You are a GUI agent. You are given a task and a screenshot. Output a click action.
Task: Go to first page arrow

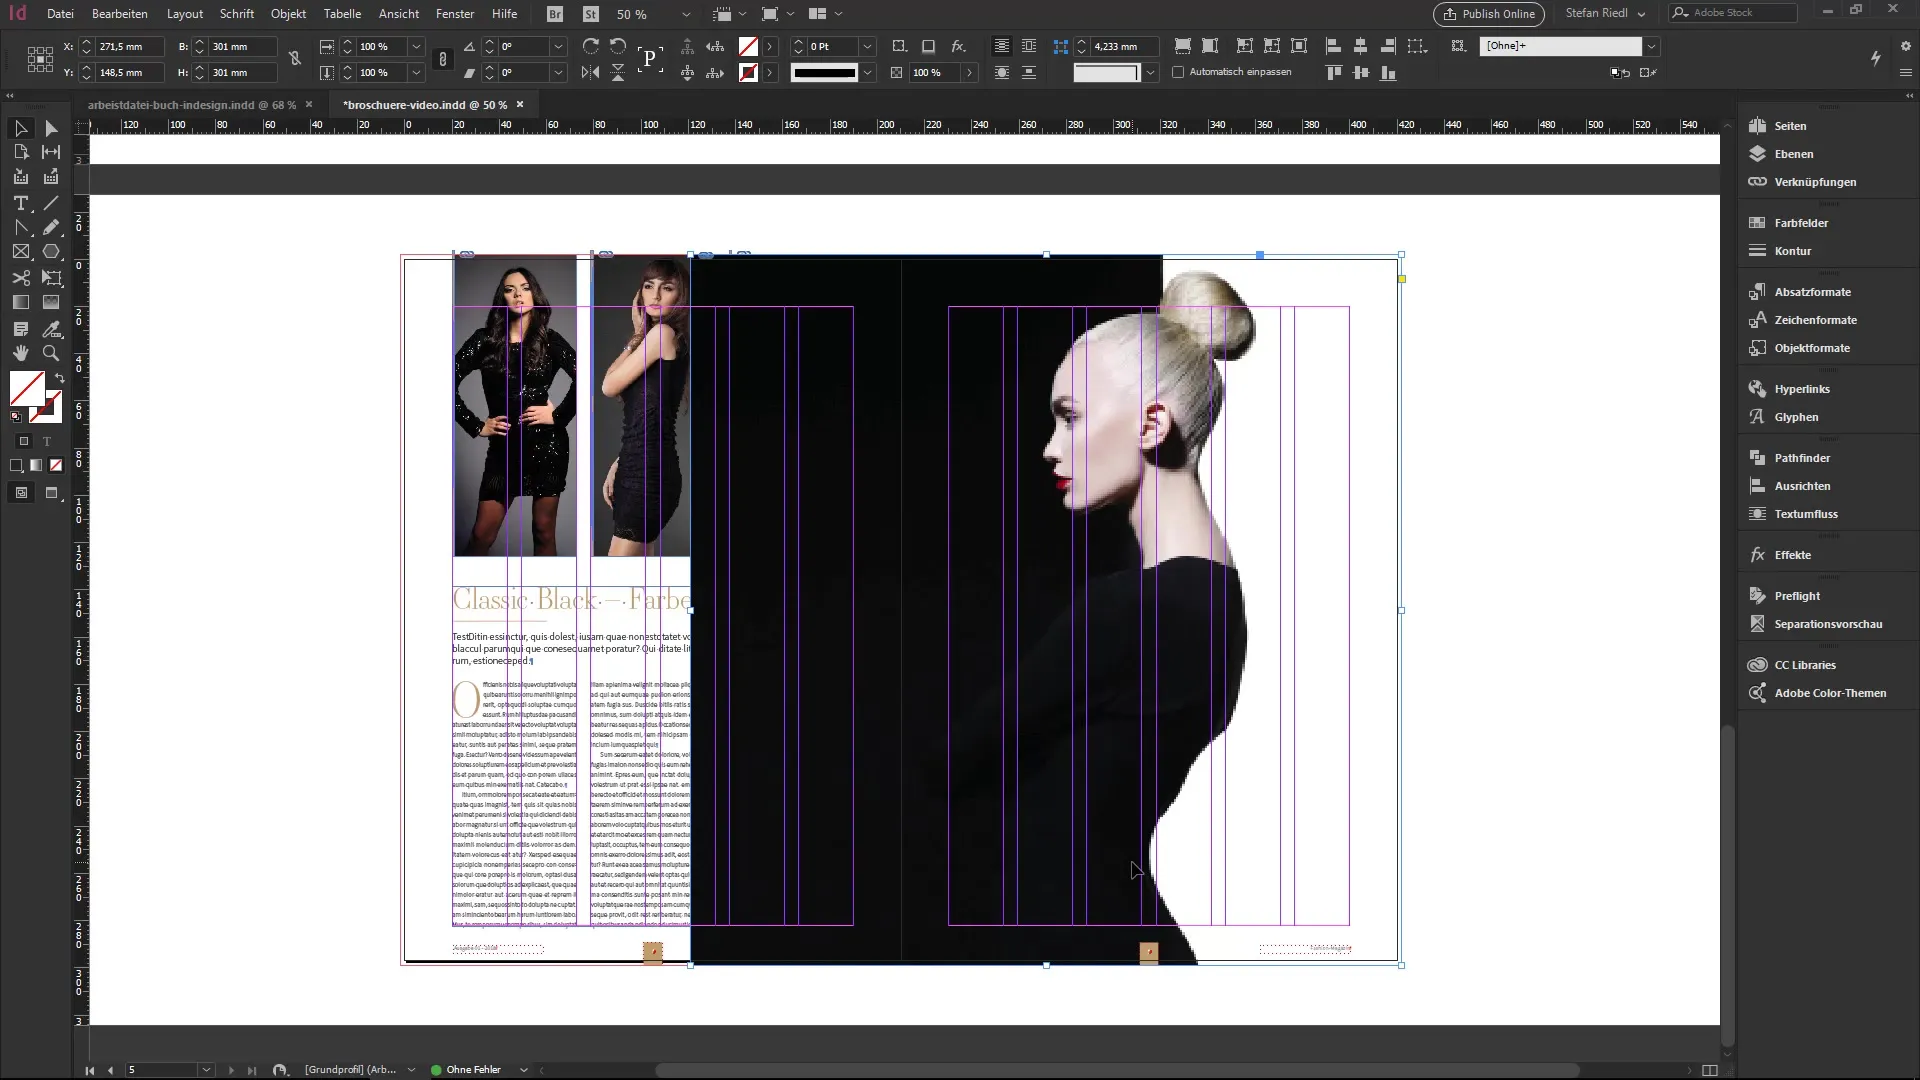[x=90, y=1070]
